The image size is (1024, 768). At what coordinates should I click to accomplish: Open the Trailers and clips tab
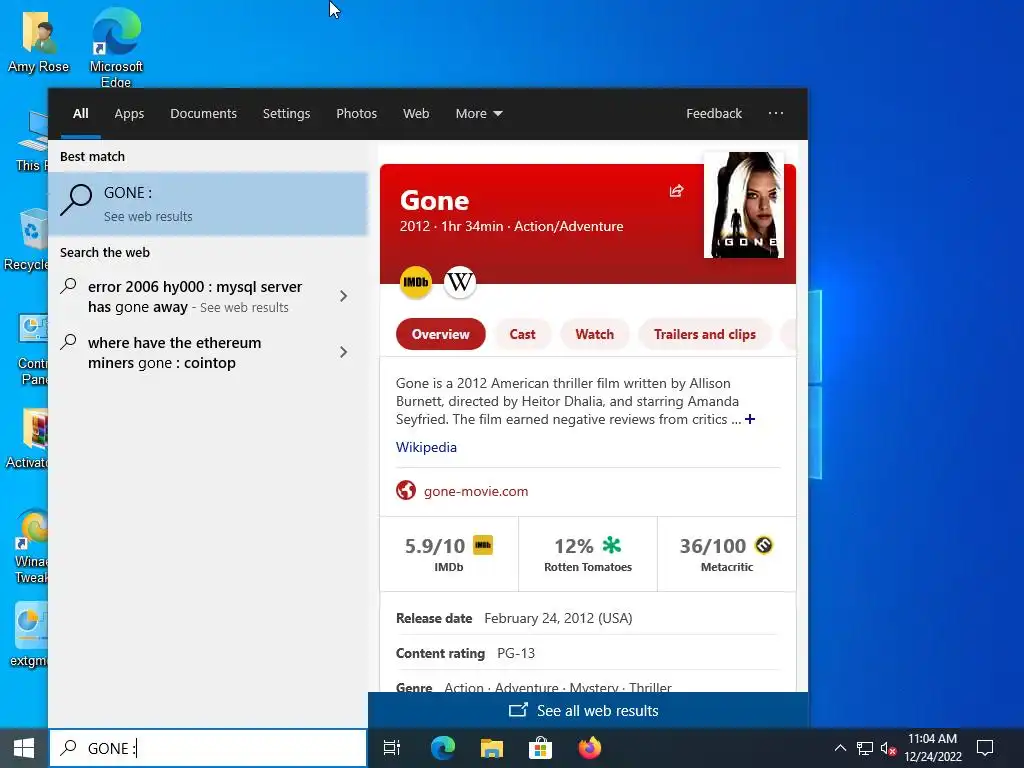[x=705, y=334]
